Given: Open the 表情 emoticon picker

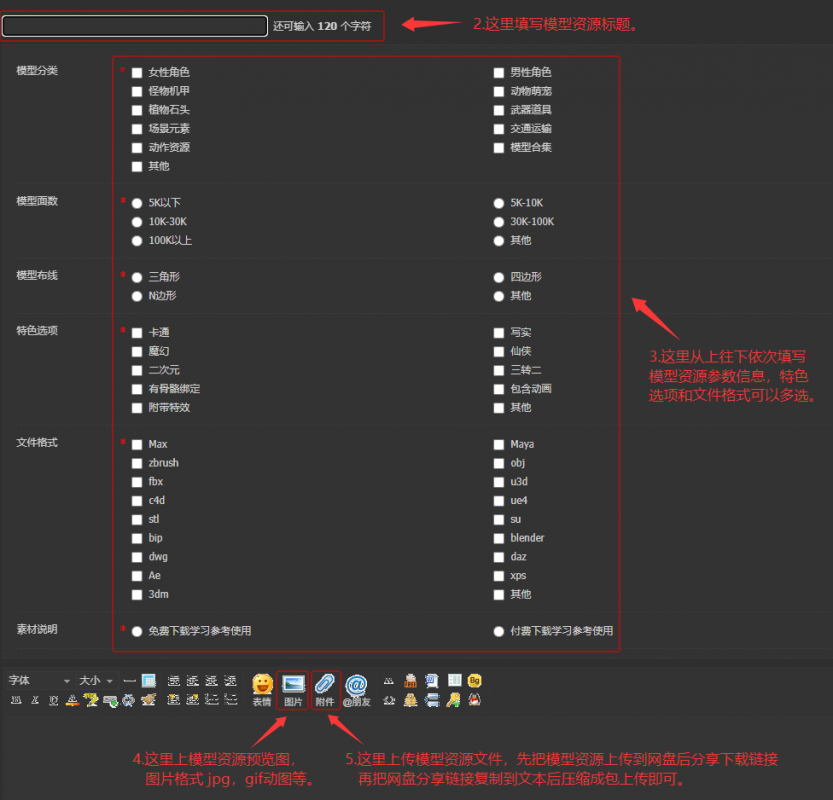Looking at the screenshot, I should (x=262, y=690).
